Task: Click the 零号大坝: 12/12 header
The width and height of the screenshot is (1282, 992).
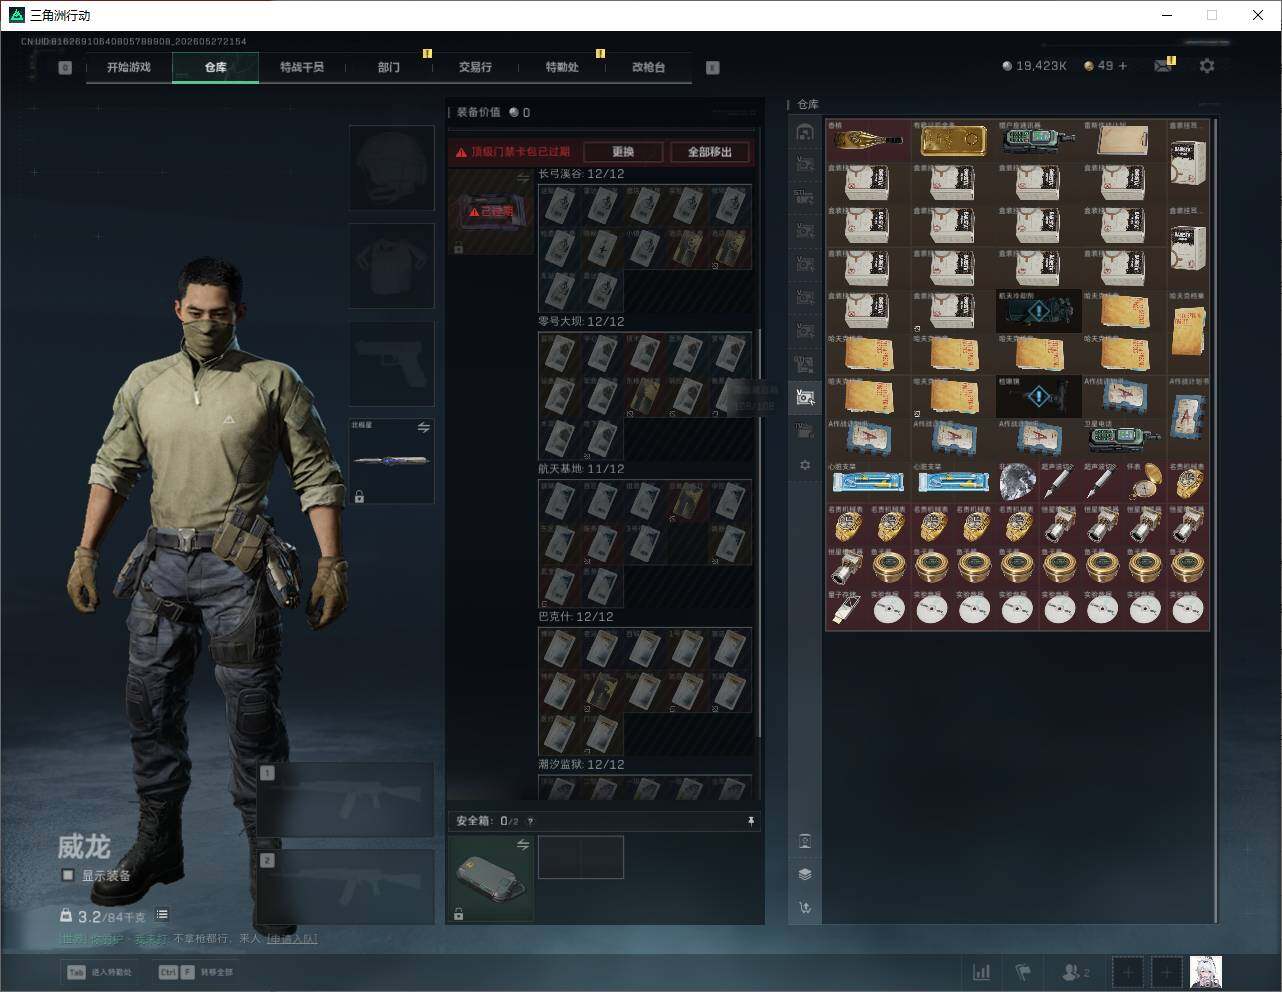Action: pyautogui.click(x=581, y=322)
